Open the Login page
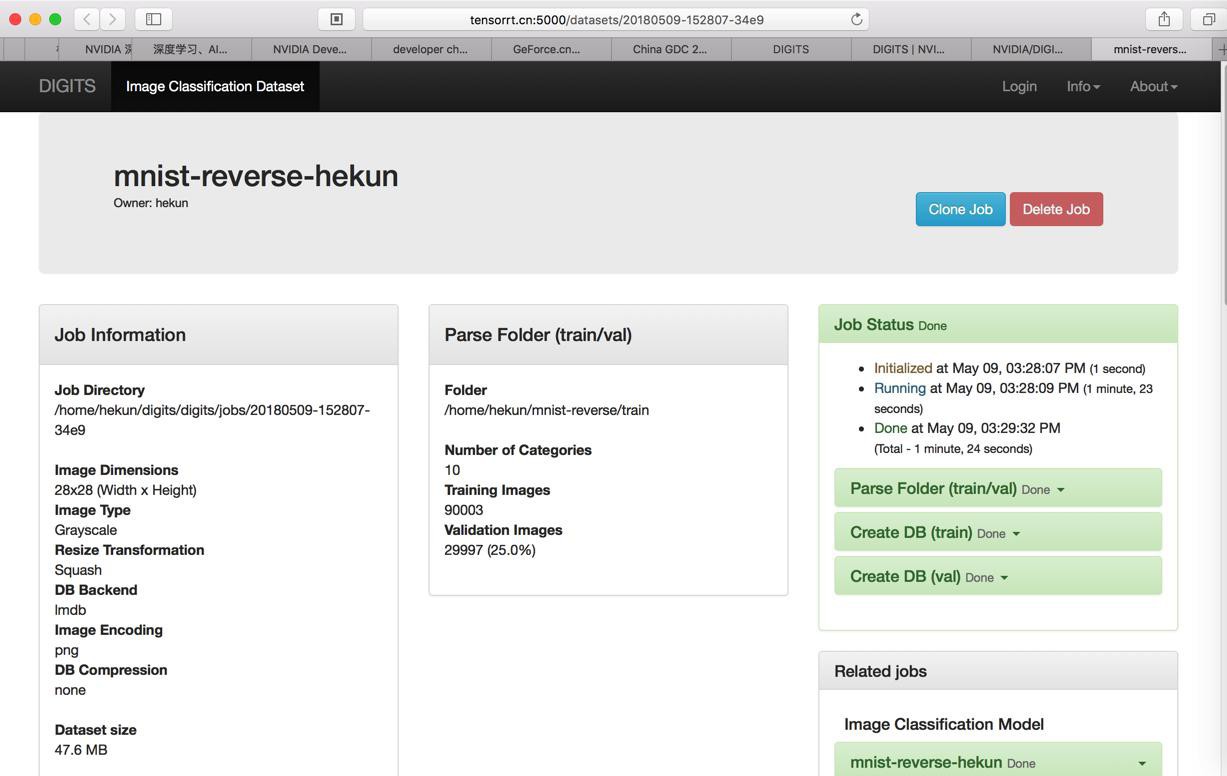Image resolution: width=1227 pixels, height=776 pixels. (1019, 86)
